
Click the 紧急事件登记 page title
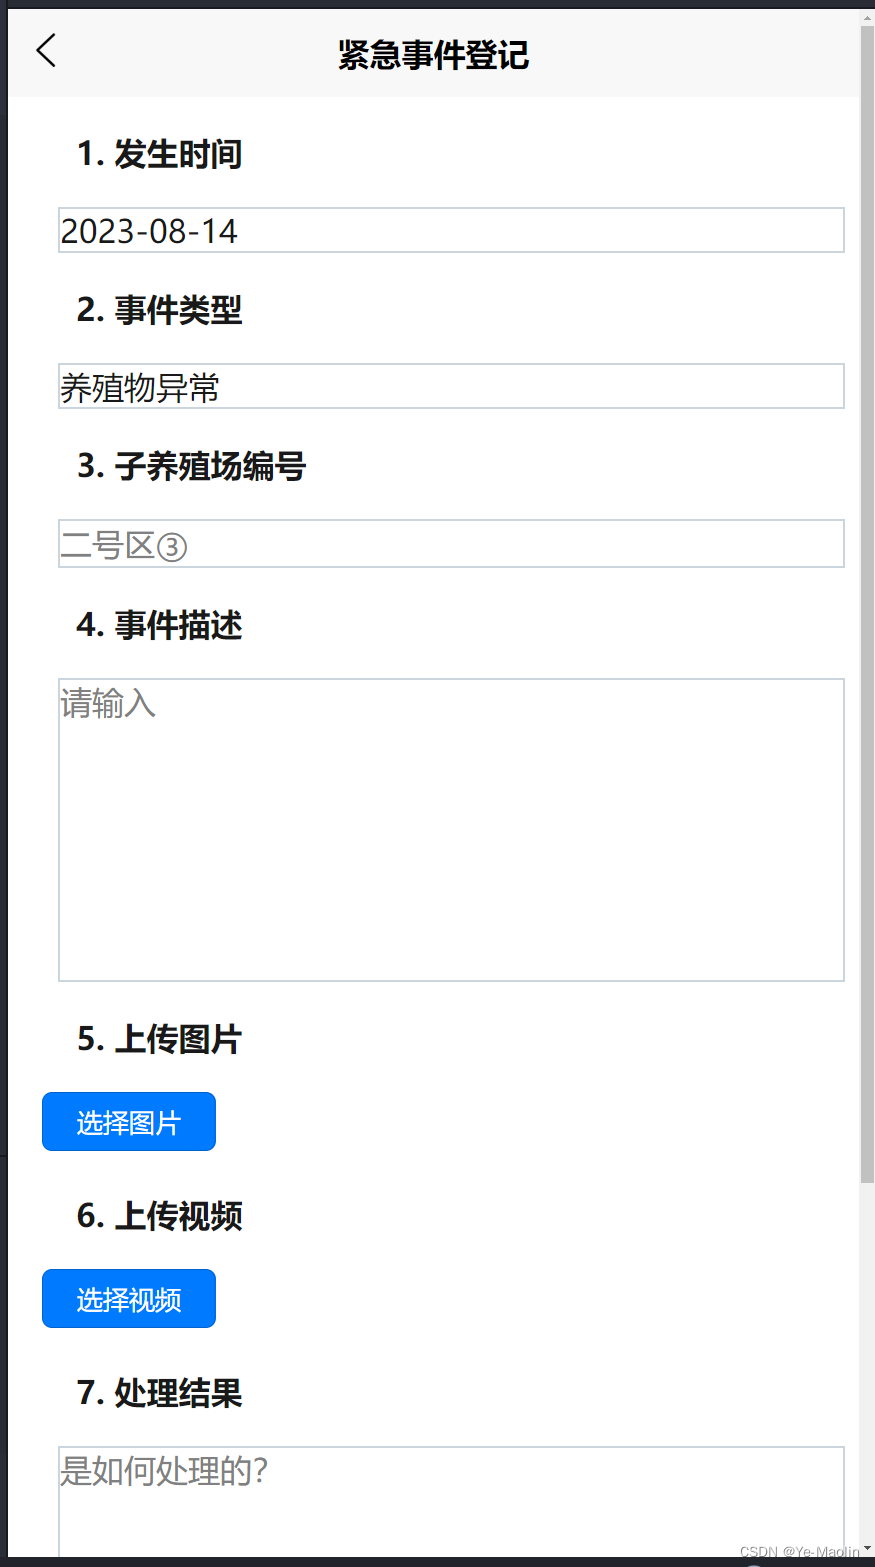click(433, 54)
